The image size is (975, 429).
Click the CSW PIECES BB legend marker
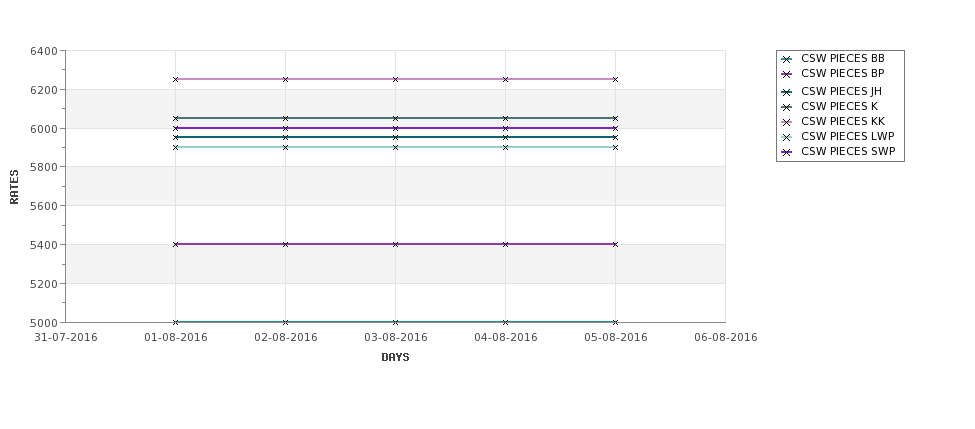click(787, 60)
